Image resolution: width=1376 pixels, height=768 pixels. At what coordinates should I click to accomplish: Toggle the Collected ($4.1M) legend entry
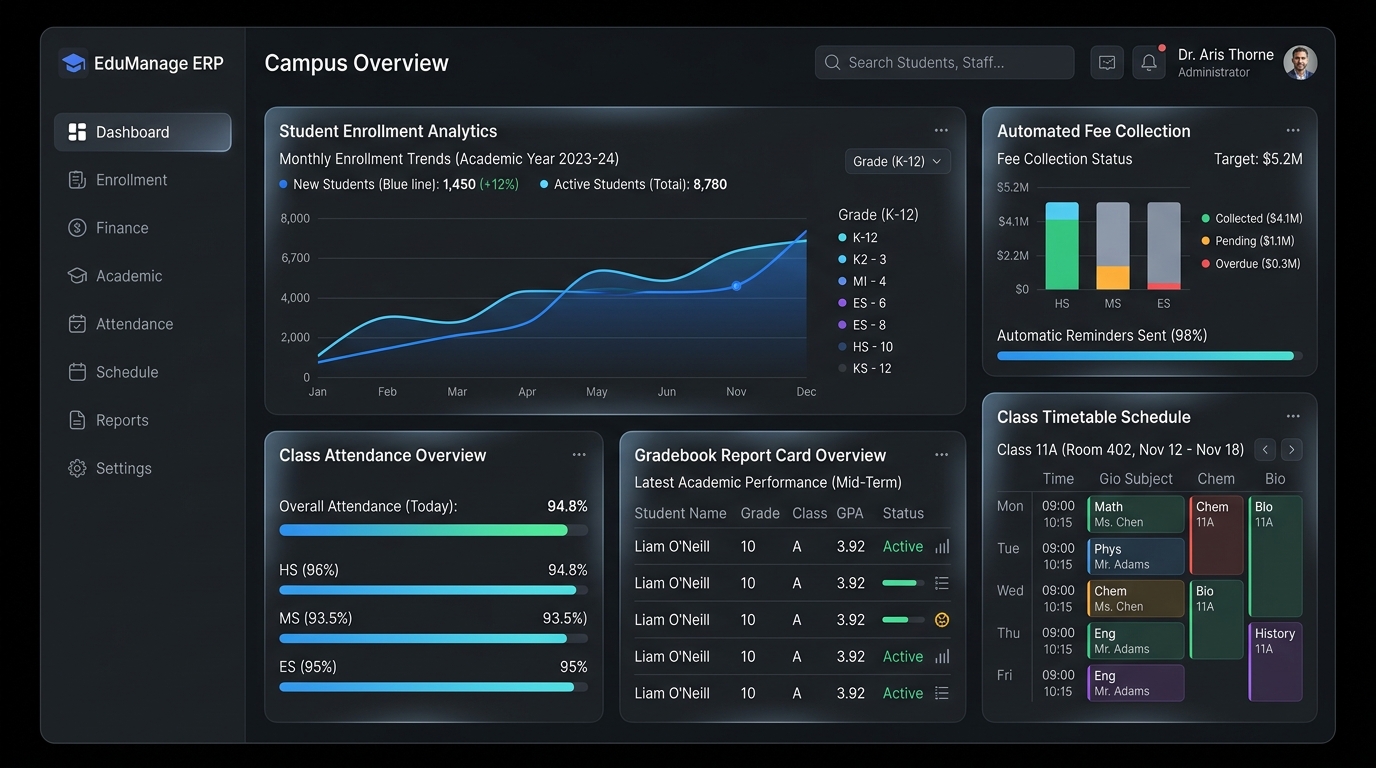point(1252,218)
